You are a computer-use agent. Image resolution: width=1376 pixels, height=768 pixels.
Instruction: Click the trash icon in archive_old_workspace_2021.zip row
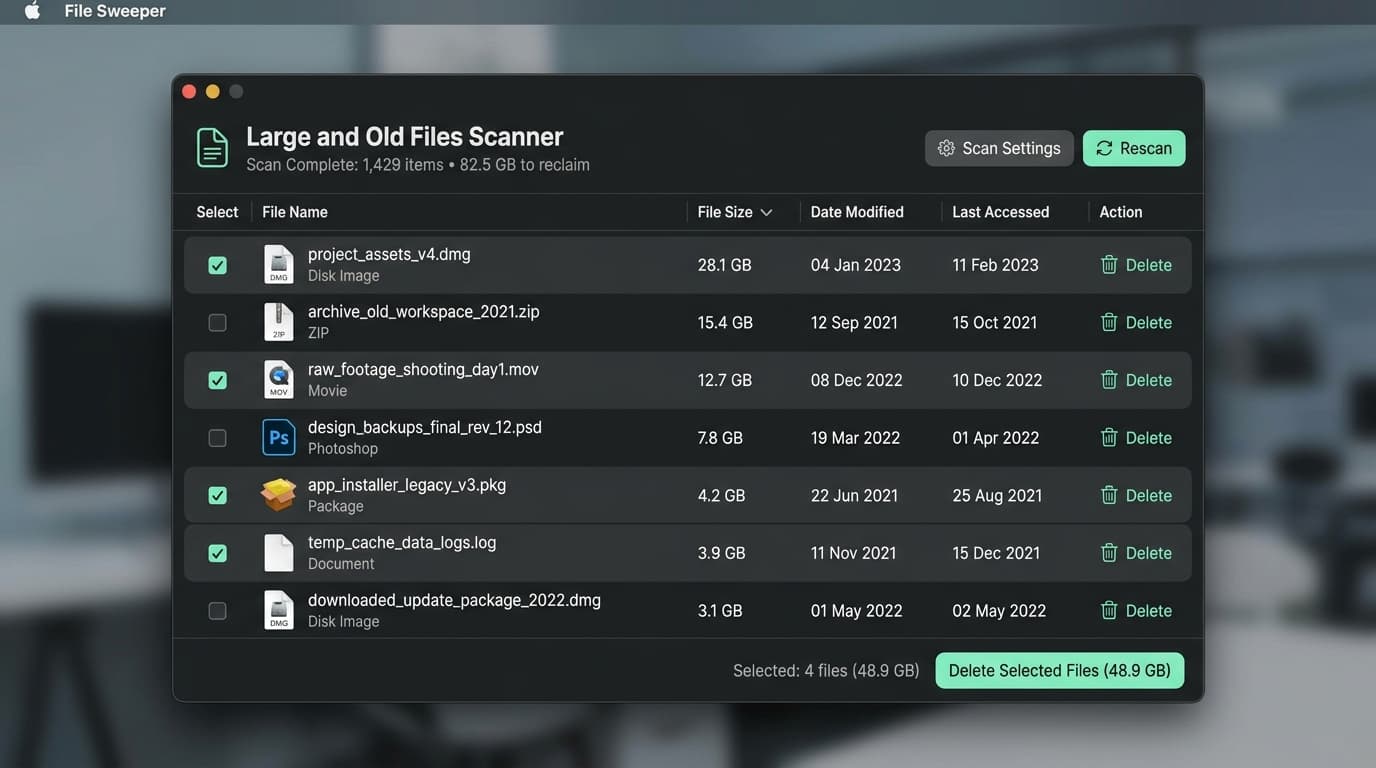[x=1109, y=322]
